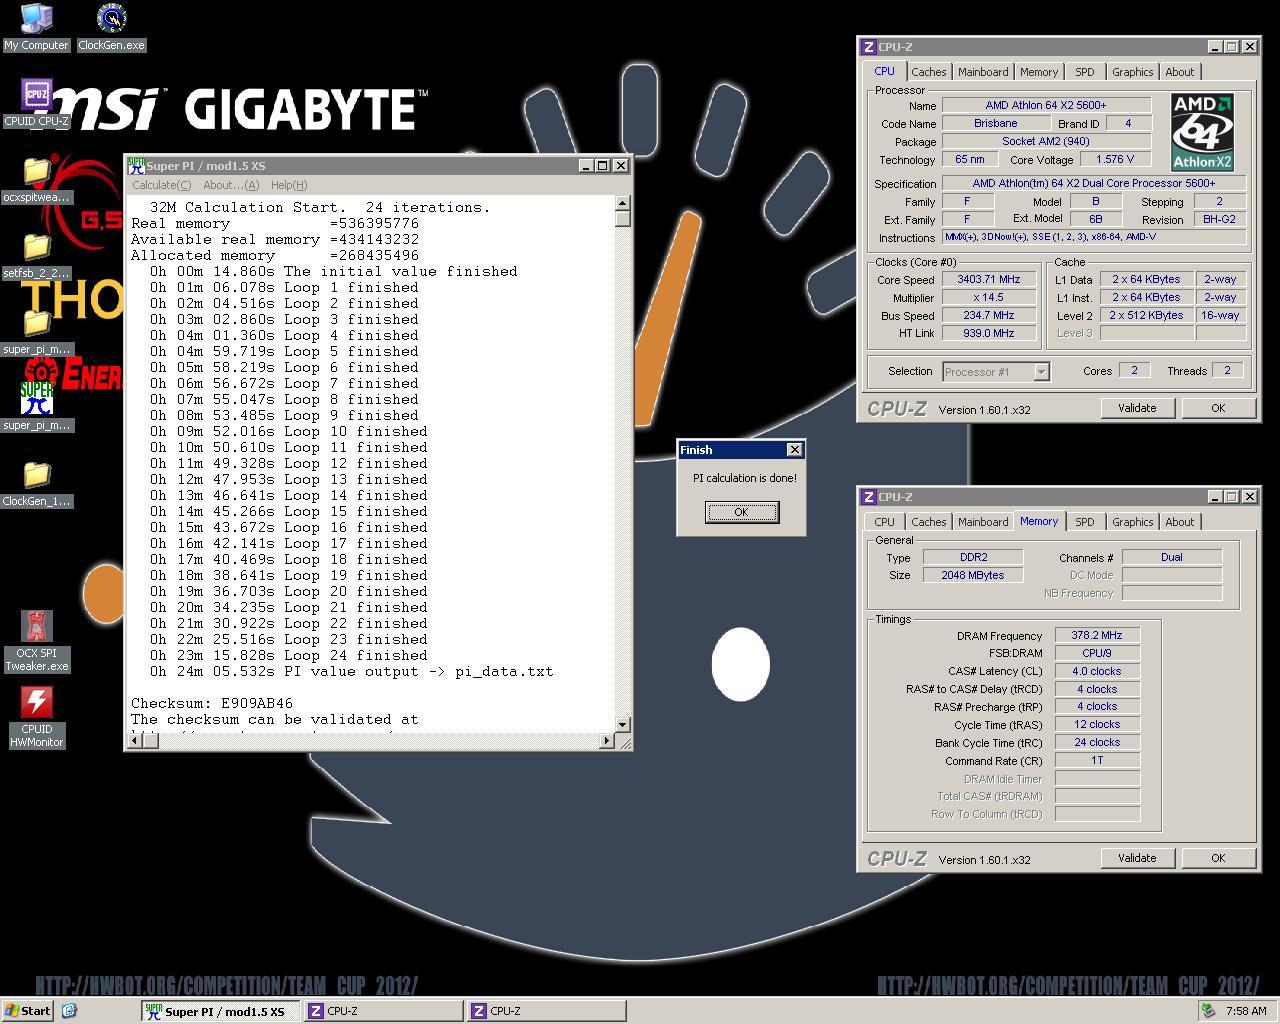Viewport: 1280px width, 1024px height.
Task: Switch to Super PI / mod1.5 XS taskbar button
Action: (220, 1011)
